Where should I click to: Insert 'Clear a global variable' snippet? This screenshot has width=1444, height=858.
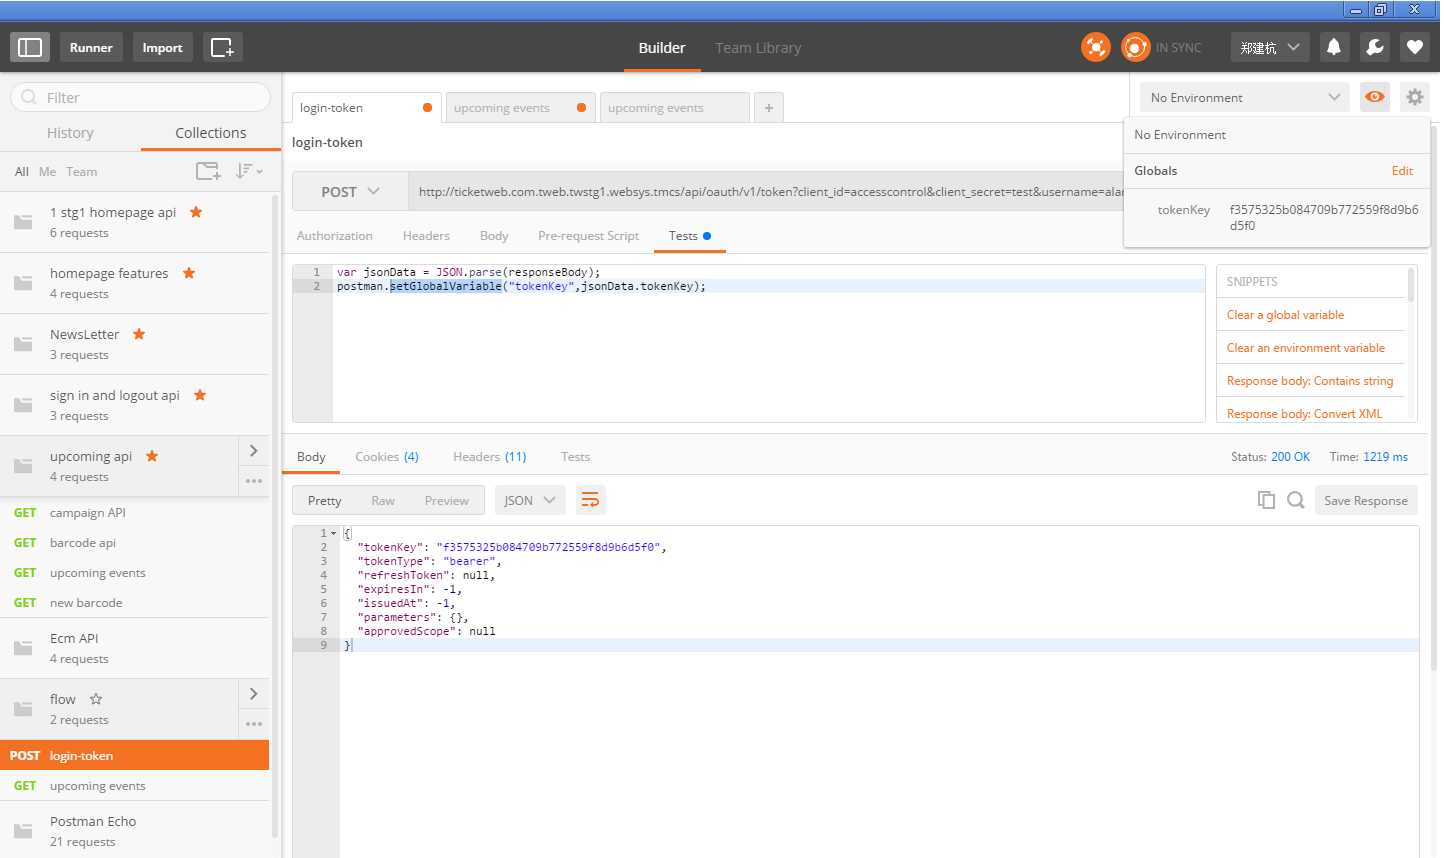pos(1285,314)
